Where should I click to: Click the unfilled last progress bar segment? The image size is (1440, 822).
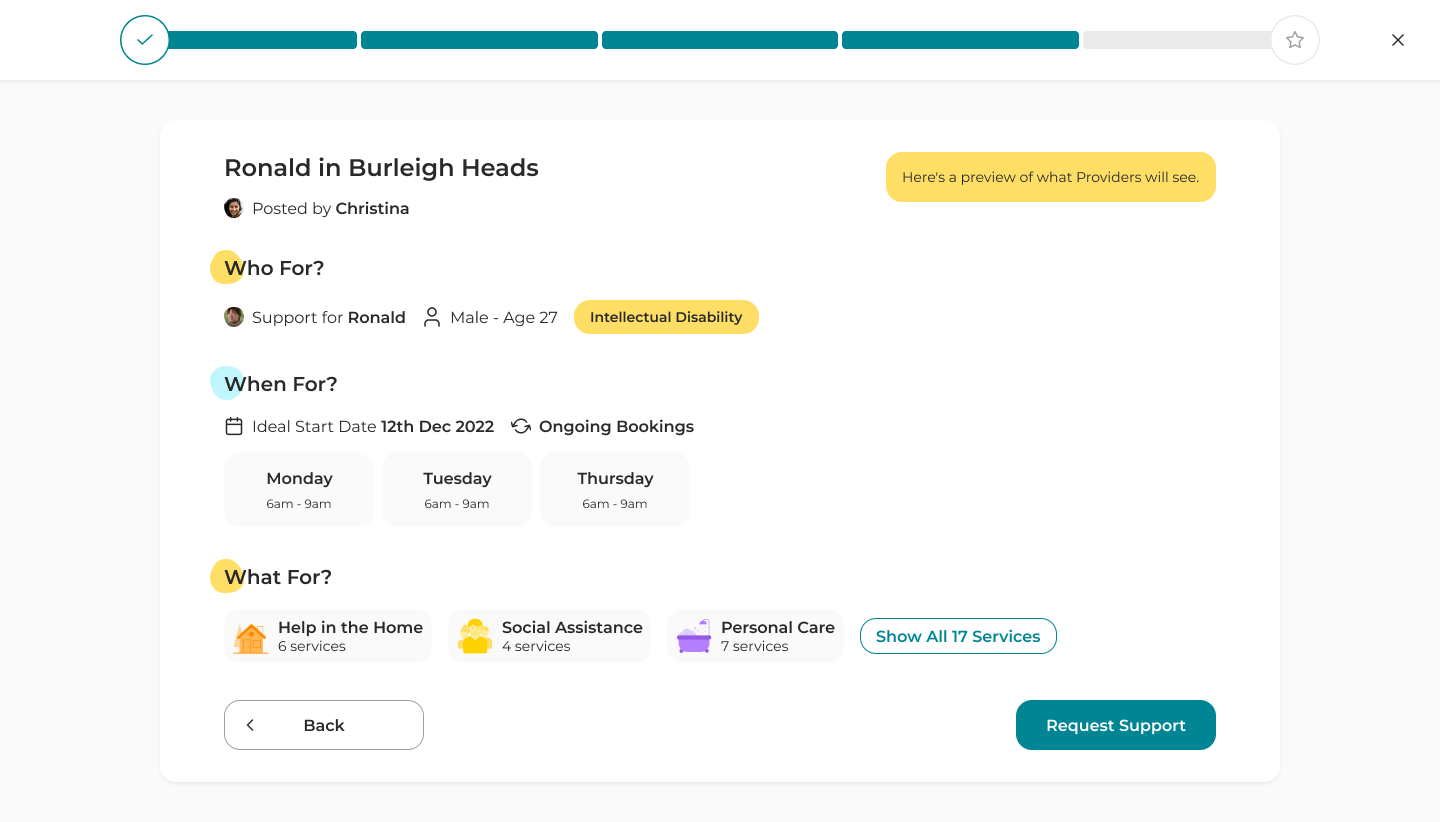click(x=1176, y=40)
